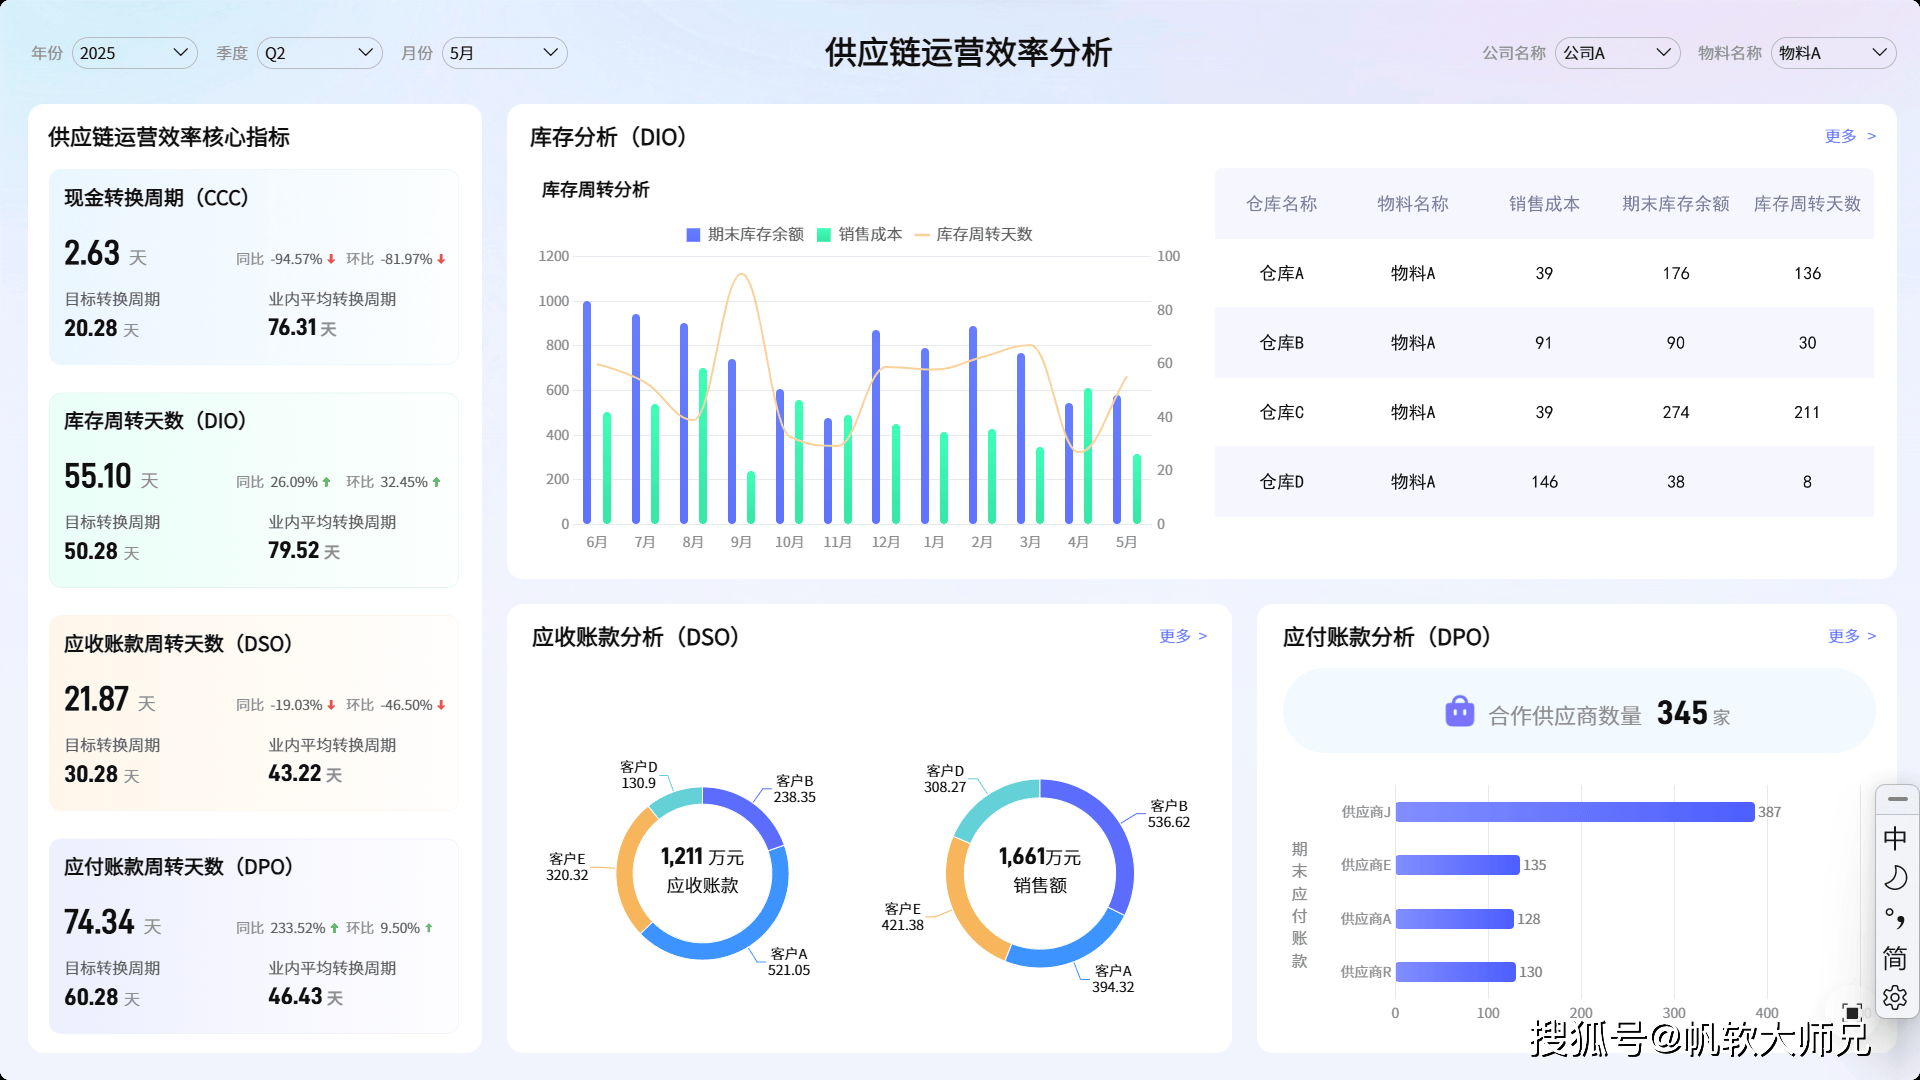Click green legend marker 销售成本
The width and height of the screenshot is (1920, 1080).
pyautogui.click(x=824, y=235)
